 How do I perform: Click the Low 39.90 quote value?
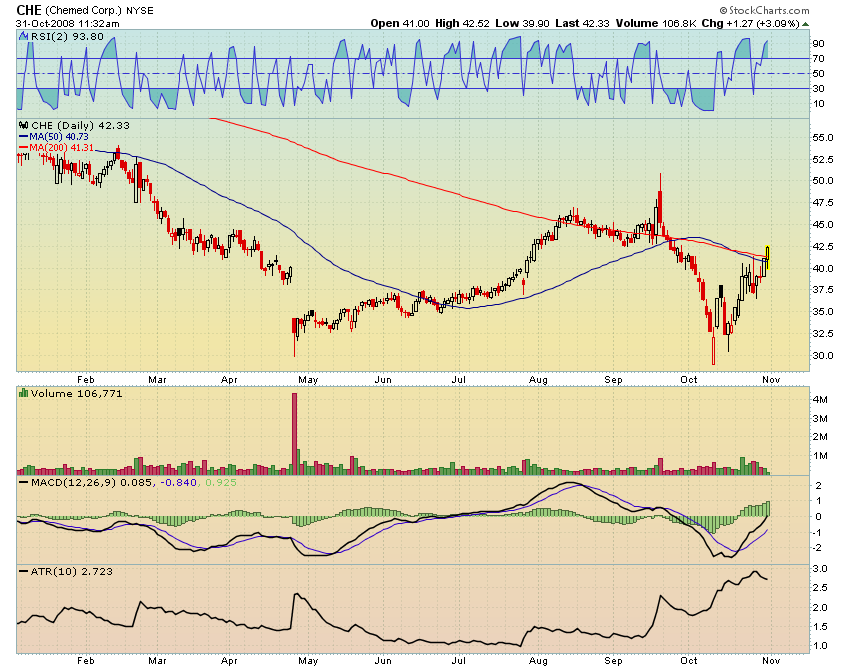click(x=522, y=23)
